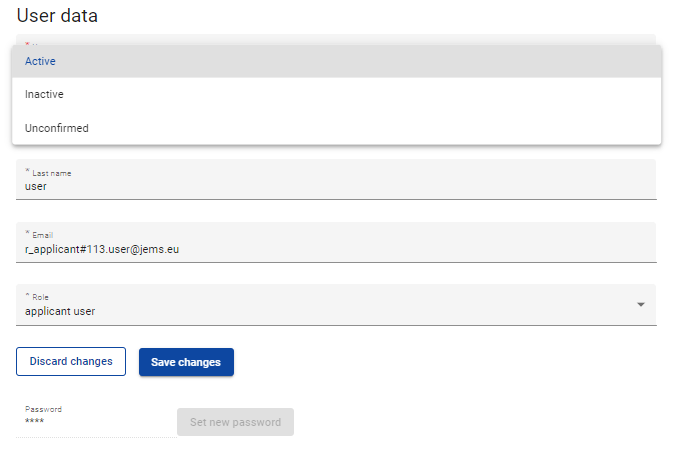The image size is (684, 461).
Task: Click the "user" last name value
Action: coord(36,186)
